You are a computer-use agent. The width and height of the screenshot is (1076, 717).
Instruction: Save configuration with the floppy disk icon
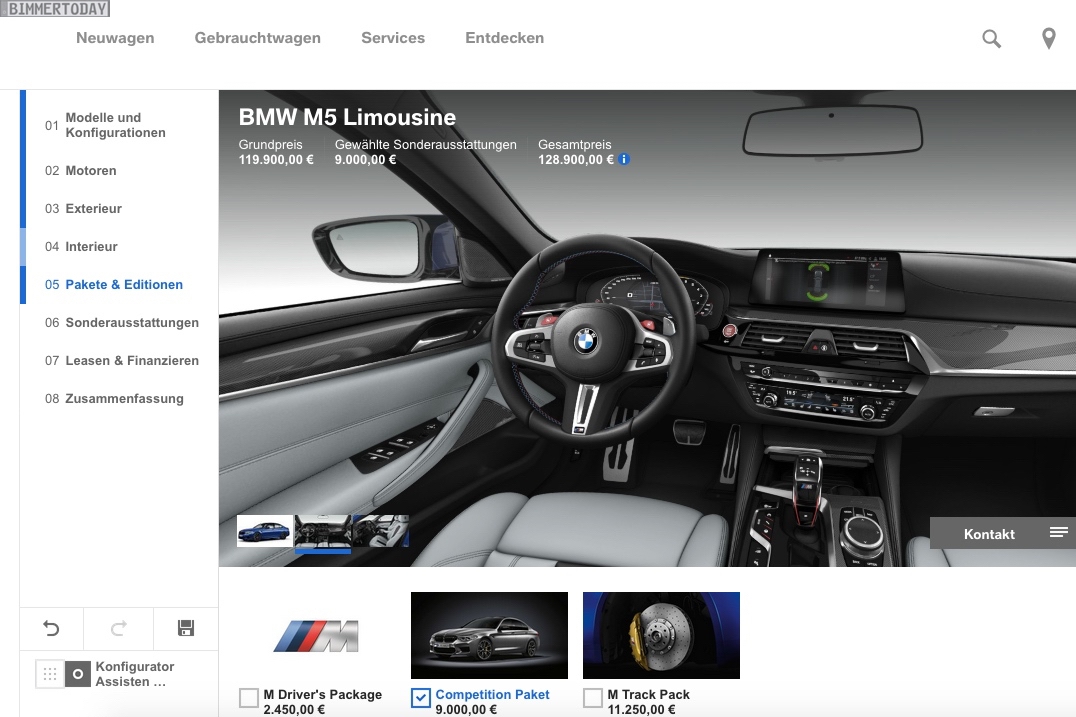[185, 628]
